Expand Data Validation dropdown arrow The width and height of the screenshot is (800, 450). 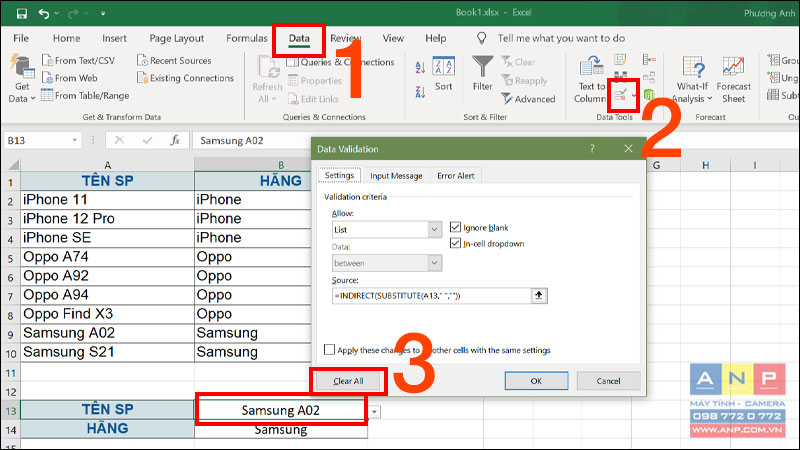(x=634, y=95)
